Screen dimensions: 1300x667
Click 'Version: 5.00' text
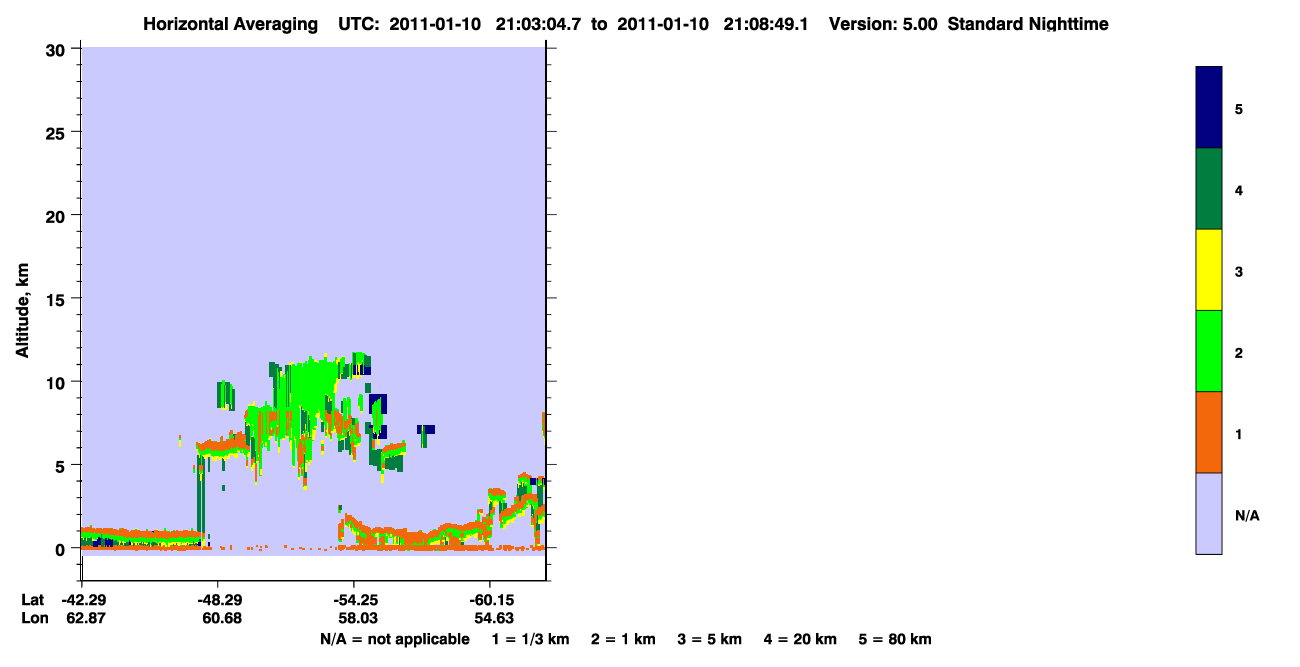pyautogui.click(x=883, y=24)
